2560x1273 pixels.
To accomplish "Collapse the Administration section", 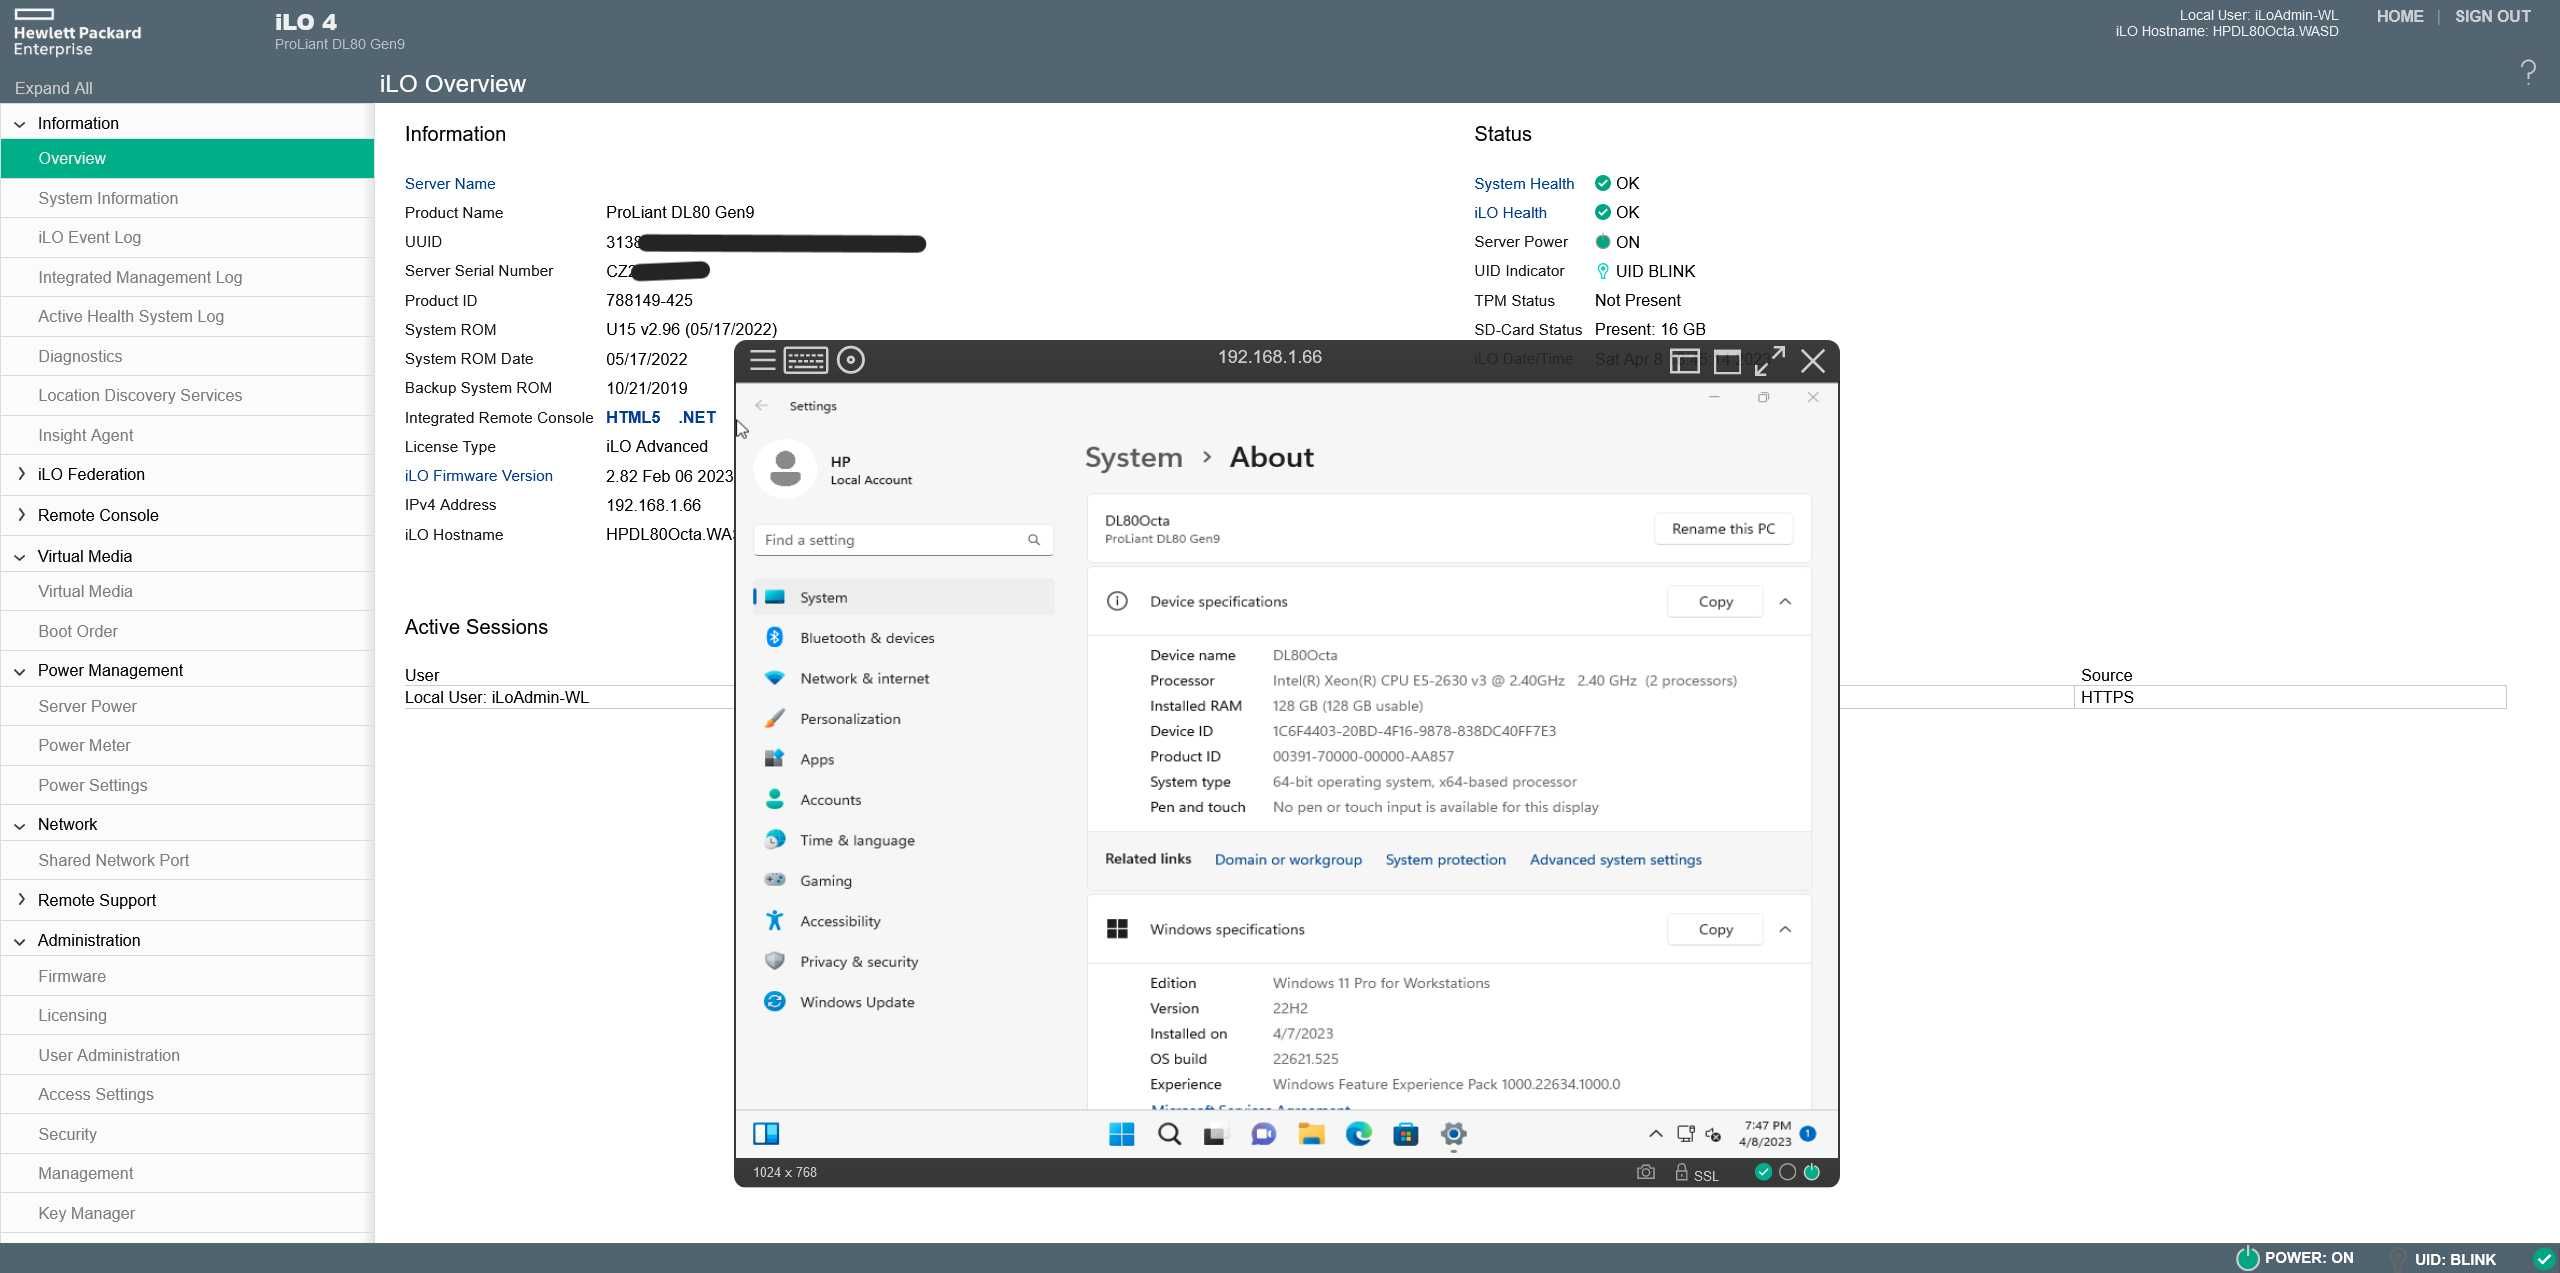I will [x=20, y=941].
